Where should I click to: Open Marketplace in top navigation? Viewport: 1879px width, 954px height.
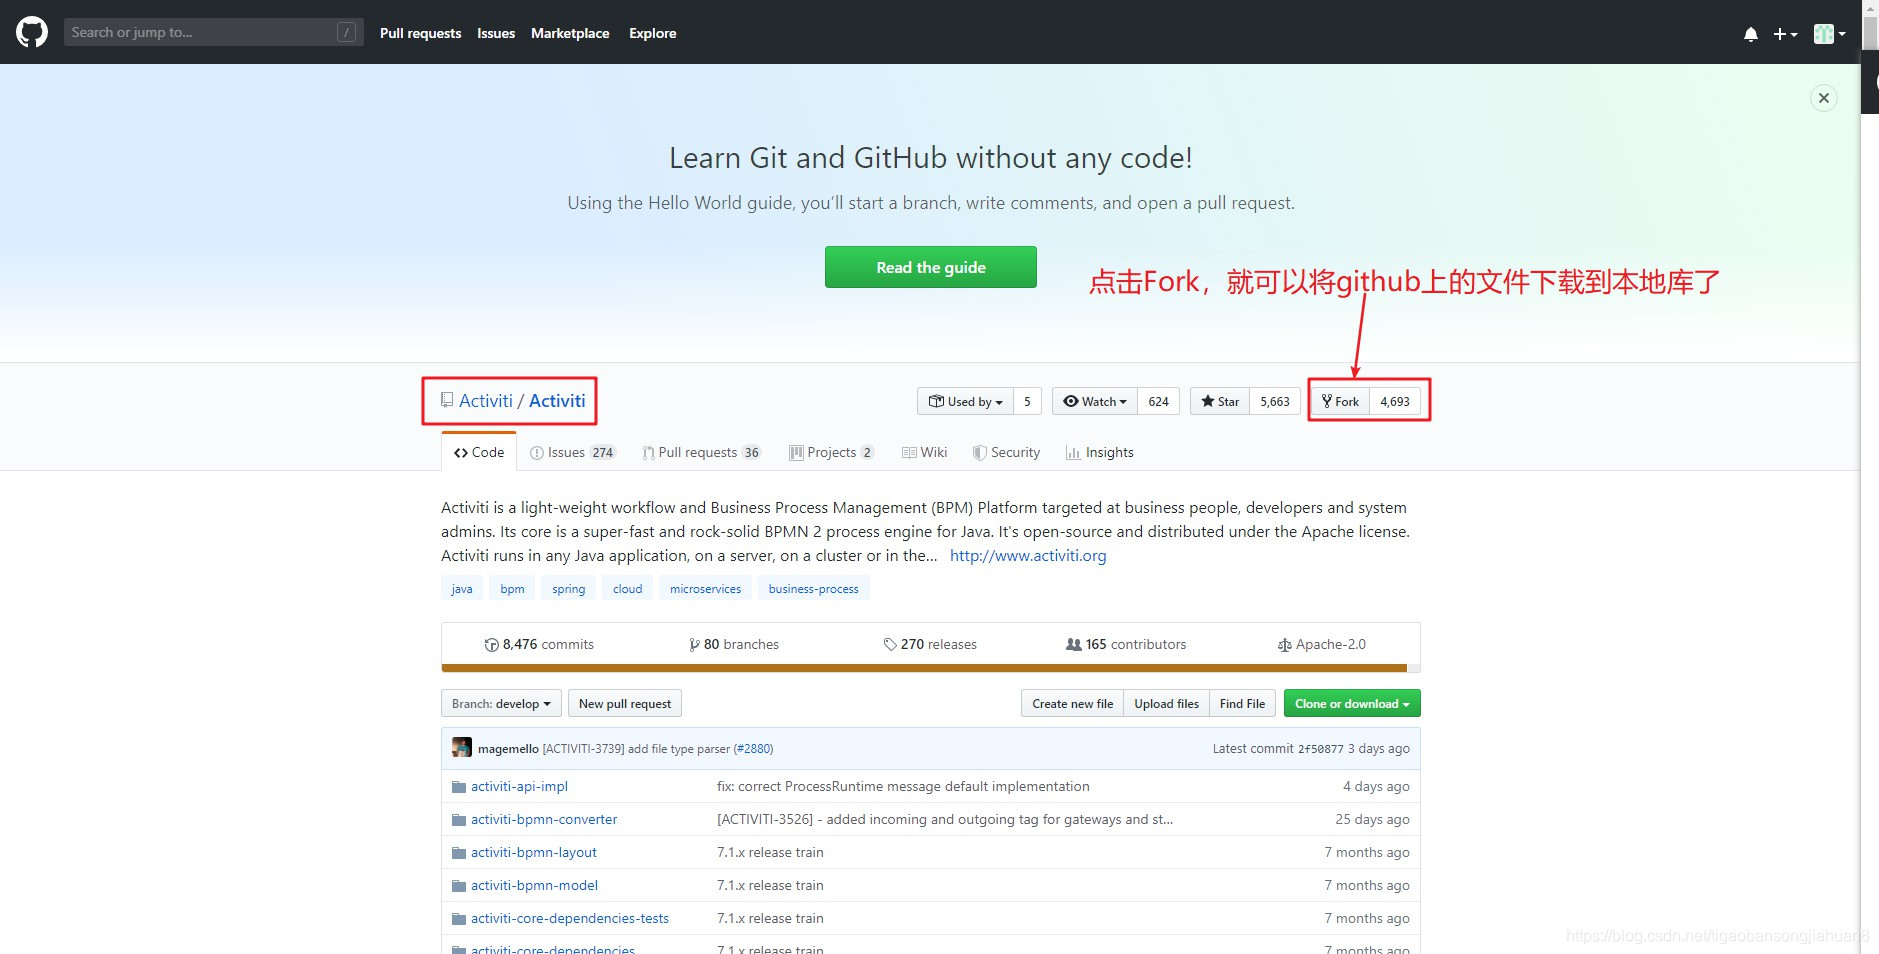pyautogui.click(x=570, y=33)
